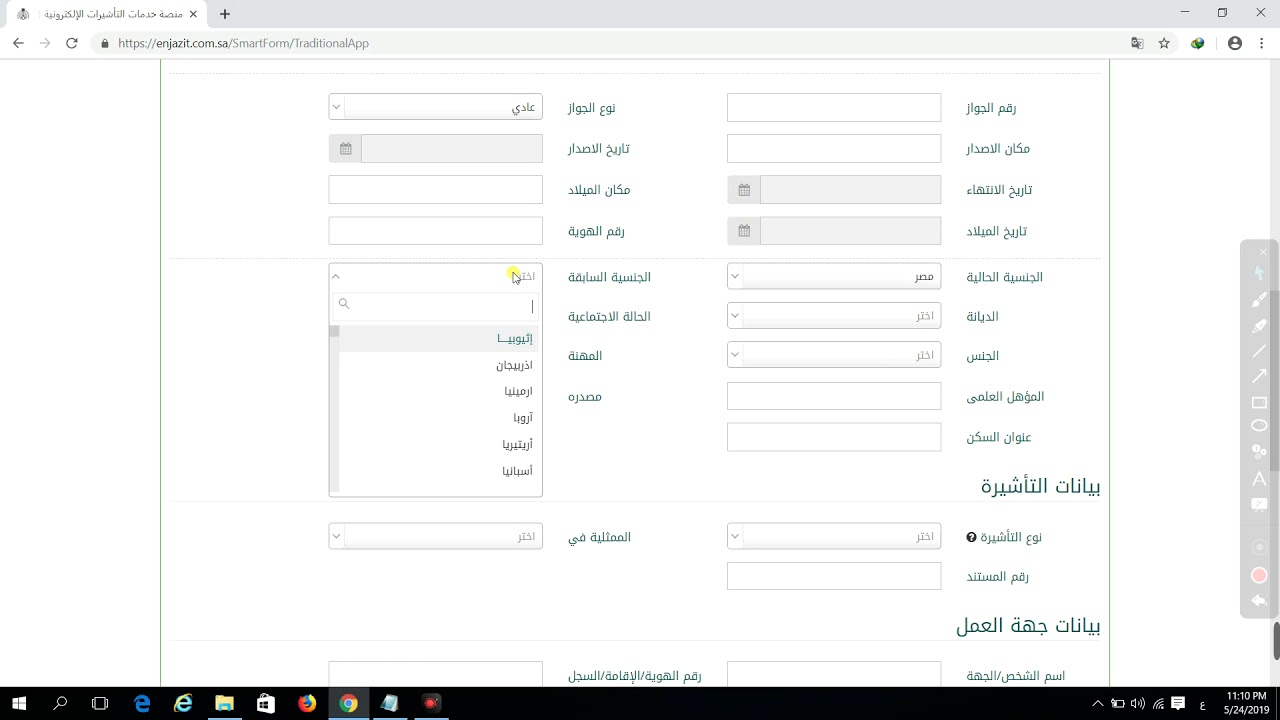This screenshot has height=720, width=1280.
Task: Click the browser address bar URL
Action: coord(243,43)
